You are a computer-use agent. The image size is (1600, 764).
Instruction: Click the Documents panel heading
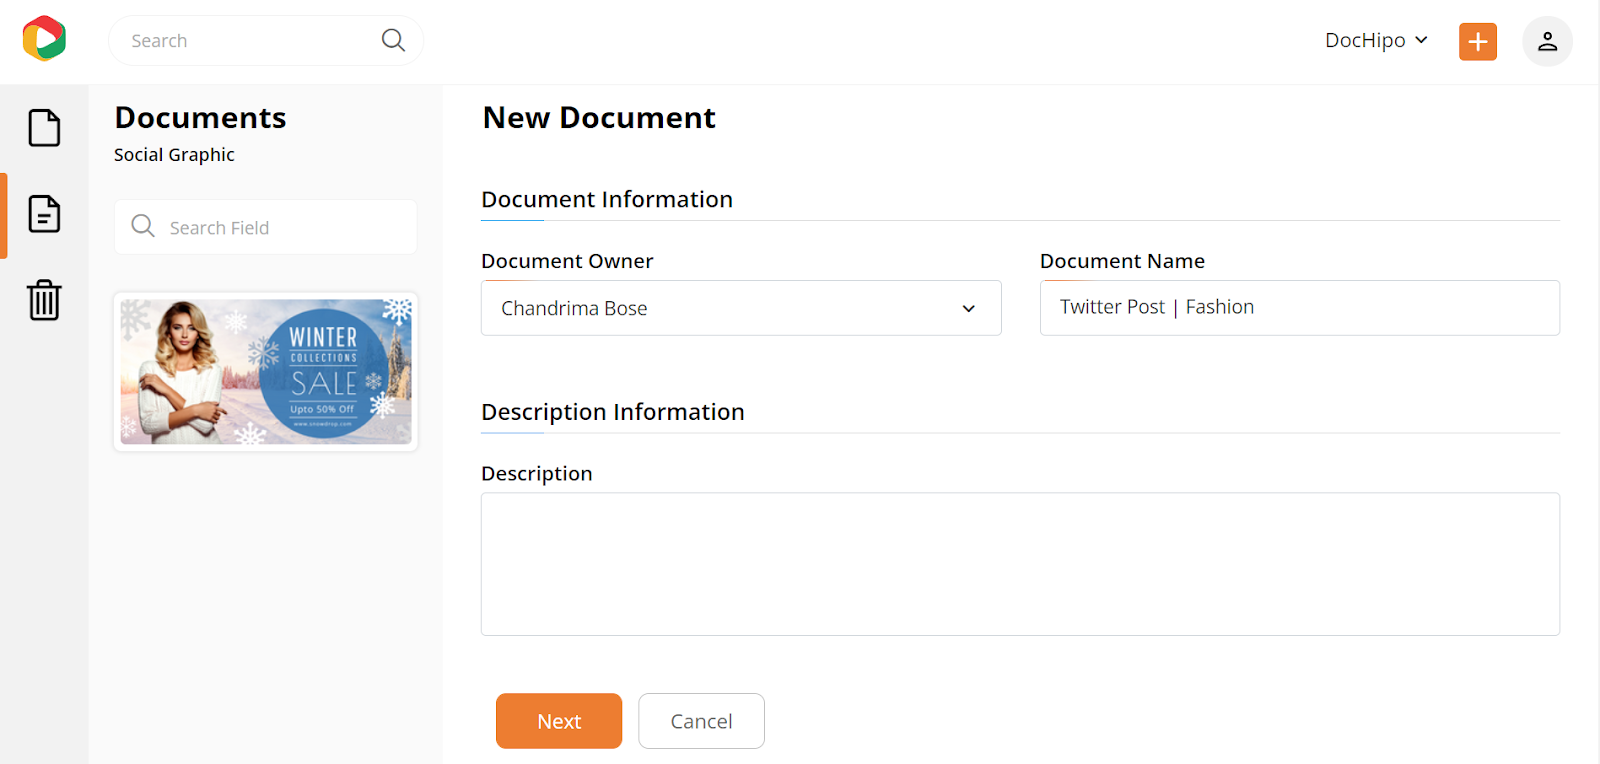click(x=200, y=118)
